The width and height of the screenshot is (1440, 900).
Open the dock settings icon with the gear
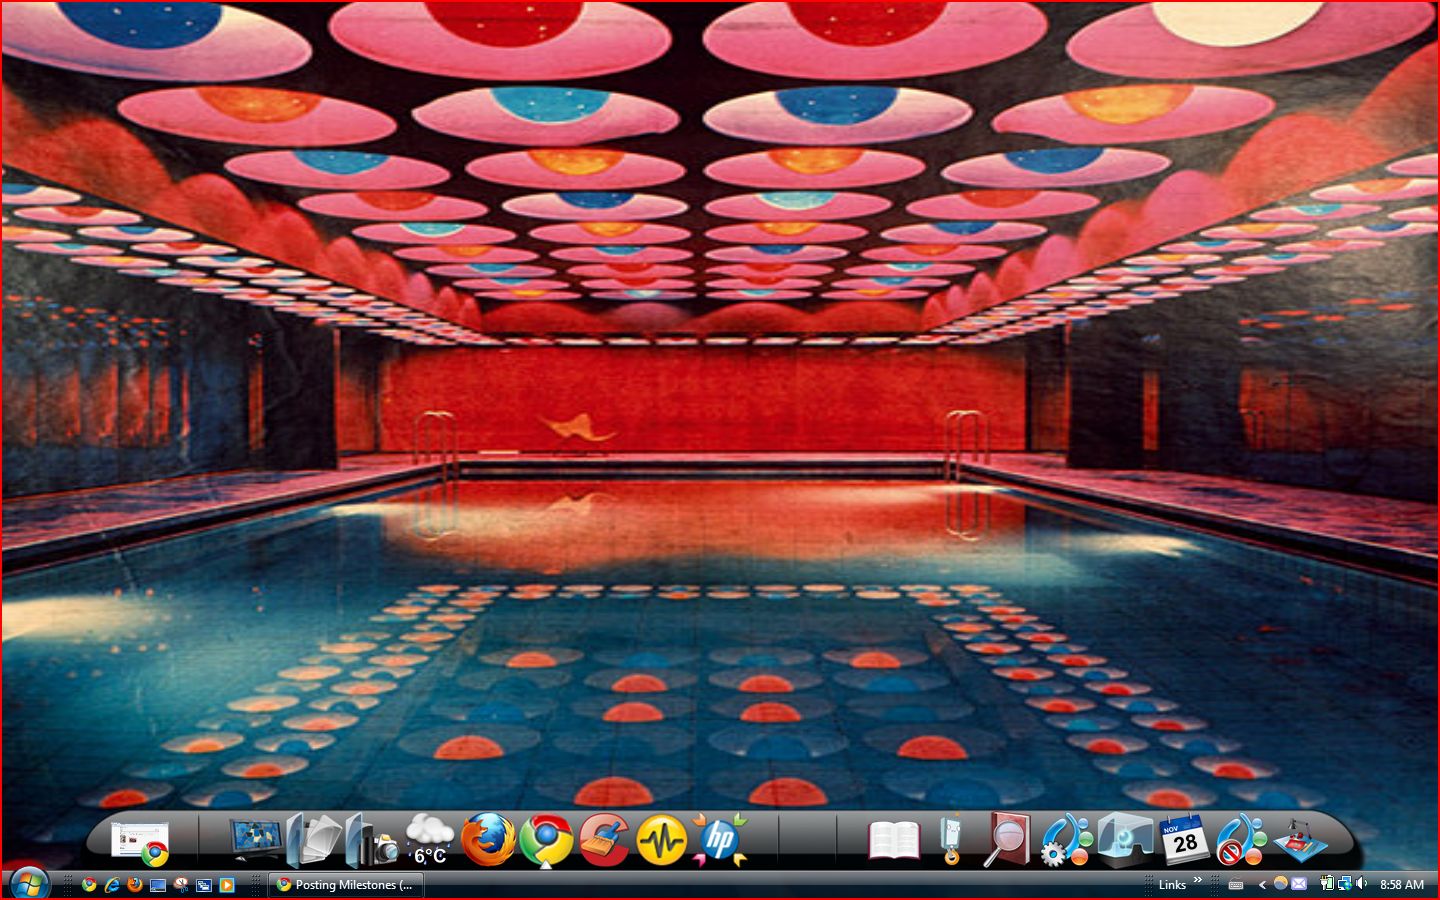[x=1066, y=840]
